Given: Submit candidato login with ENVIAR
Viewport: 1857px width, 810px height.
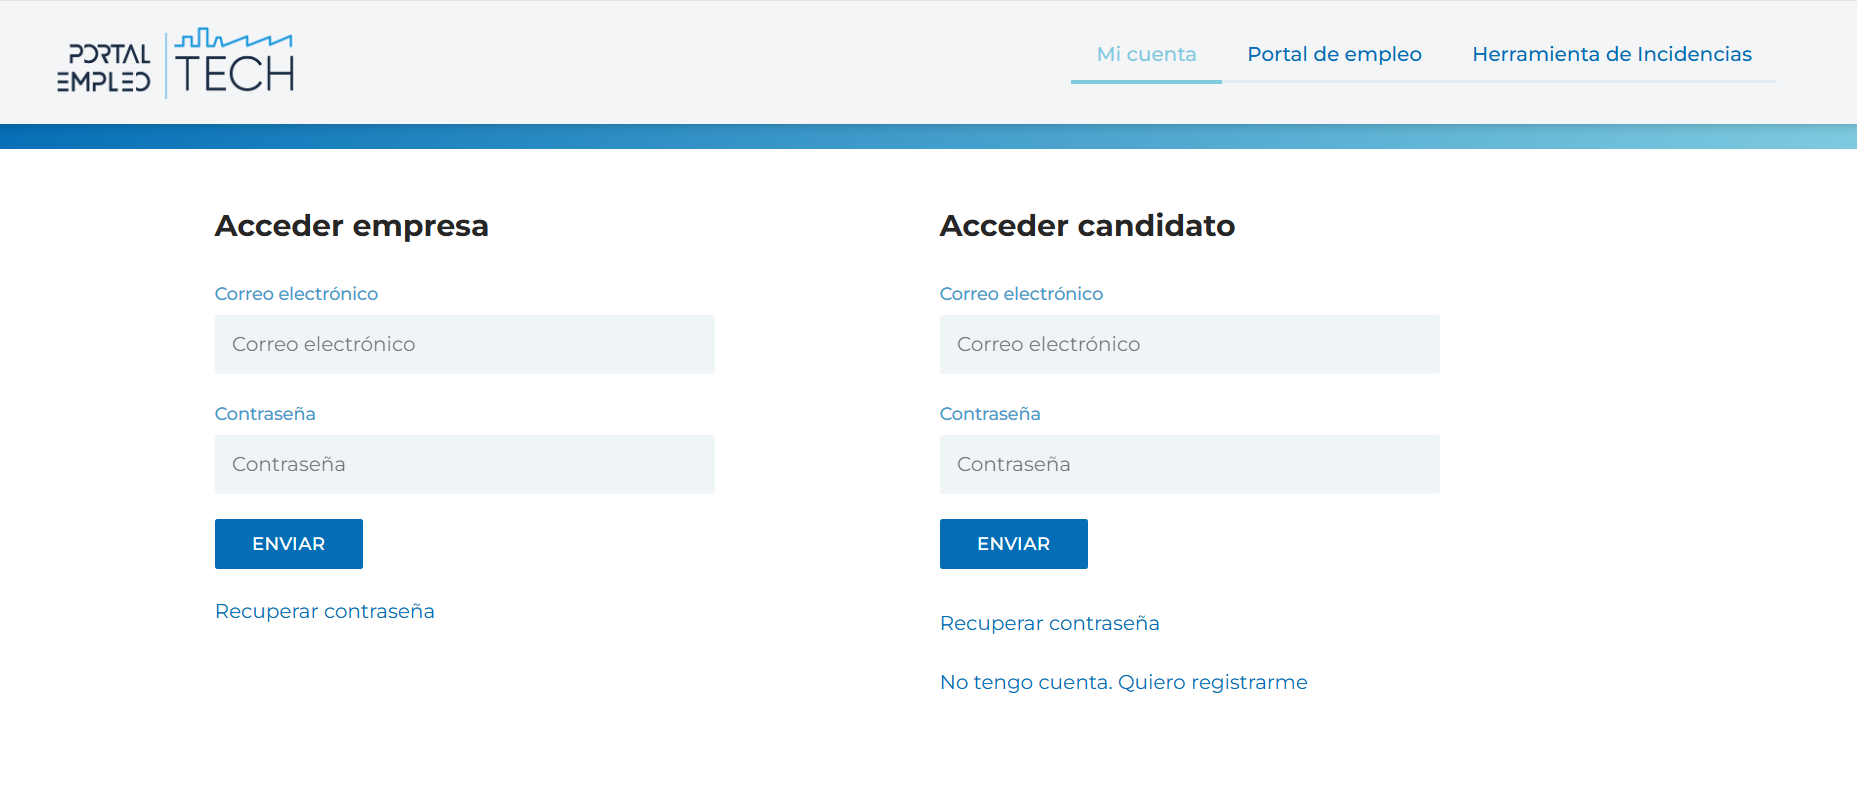Looking at the screenshot, I should tap(1014, 544).
